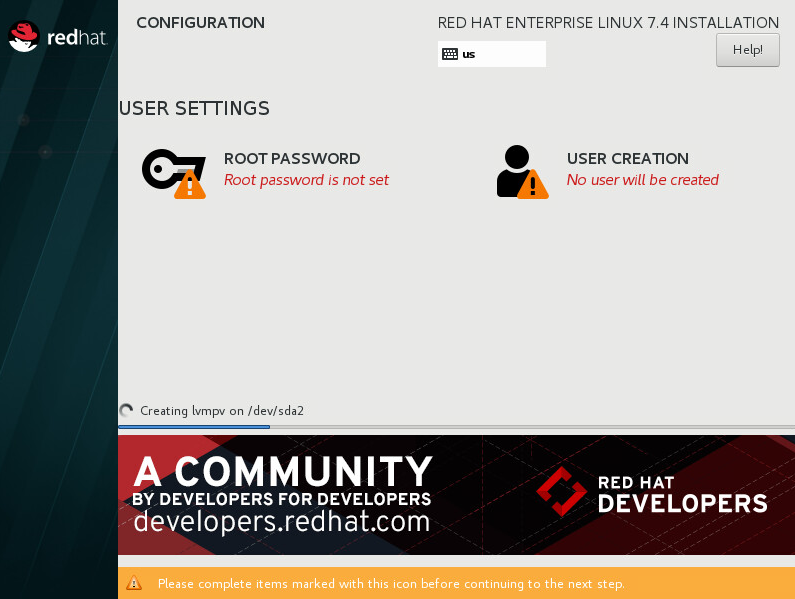Click the keyboard layout icon

coord(450,54)
